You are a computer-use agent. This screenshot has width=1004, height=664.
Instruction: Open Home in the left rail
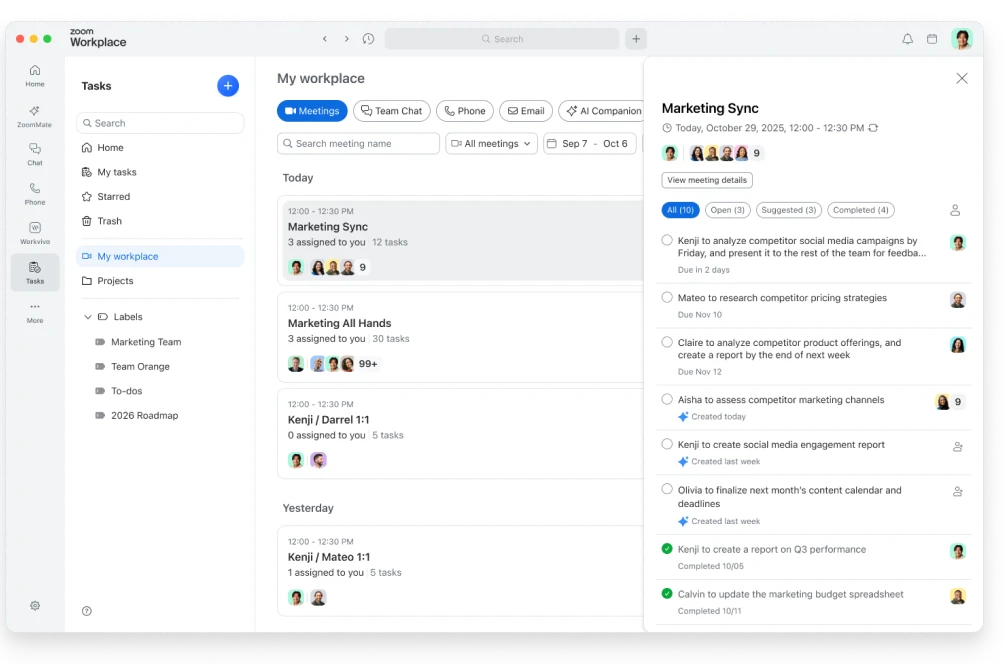[x=35, y=76]
